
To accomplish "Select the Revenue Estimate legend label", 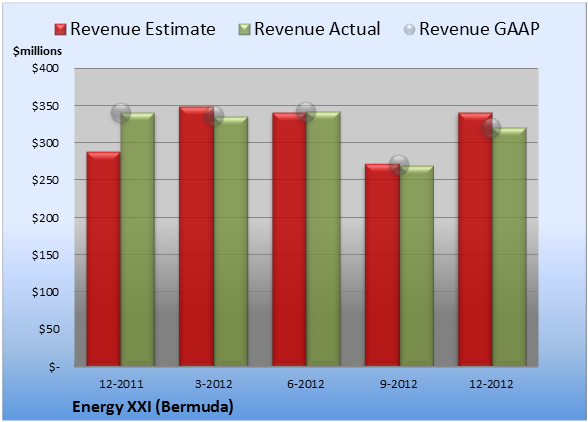I will 143,29.
